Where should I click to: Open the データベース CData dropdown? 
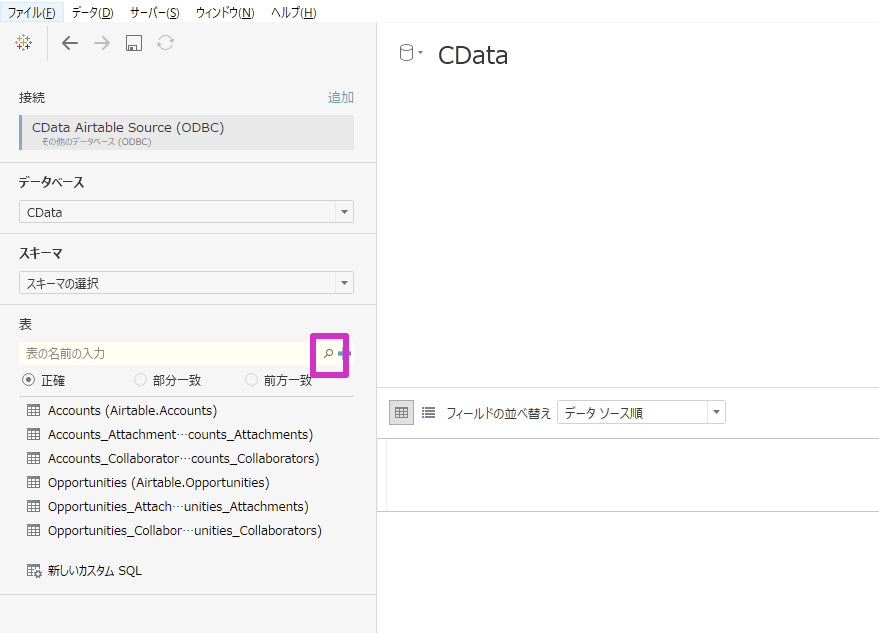coord(186,212)
